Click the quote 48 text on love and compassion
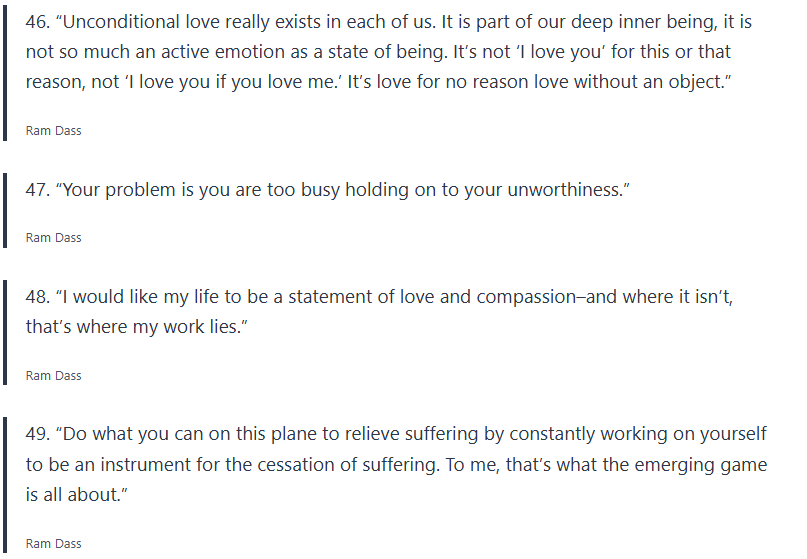 (380, 312)
